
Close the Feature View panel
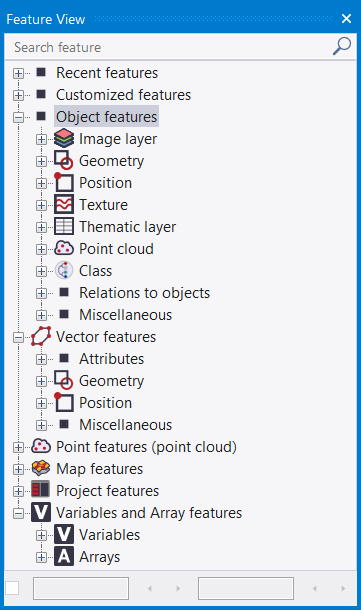(346, 18)
